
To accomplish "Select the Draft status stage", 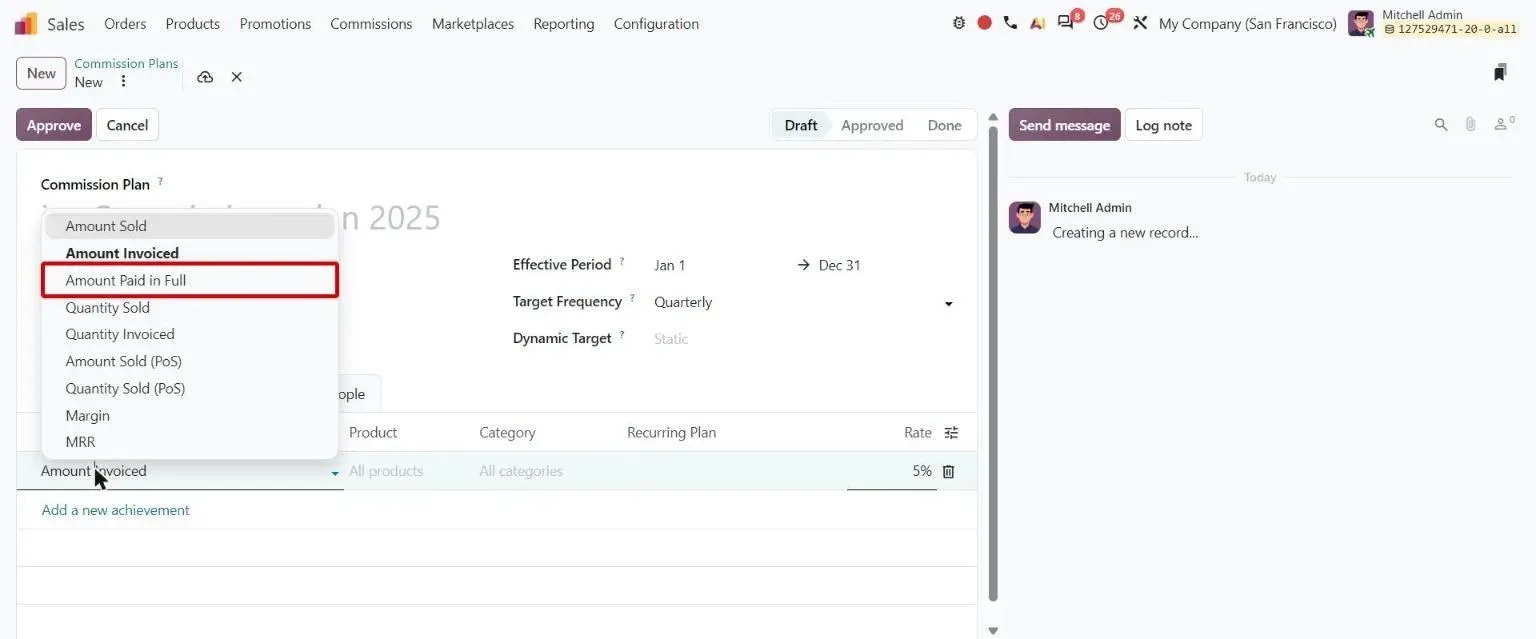I will pyautogui.click(x=800, y=125).
